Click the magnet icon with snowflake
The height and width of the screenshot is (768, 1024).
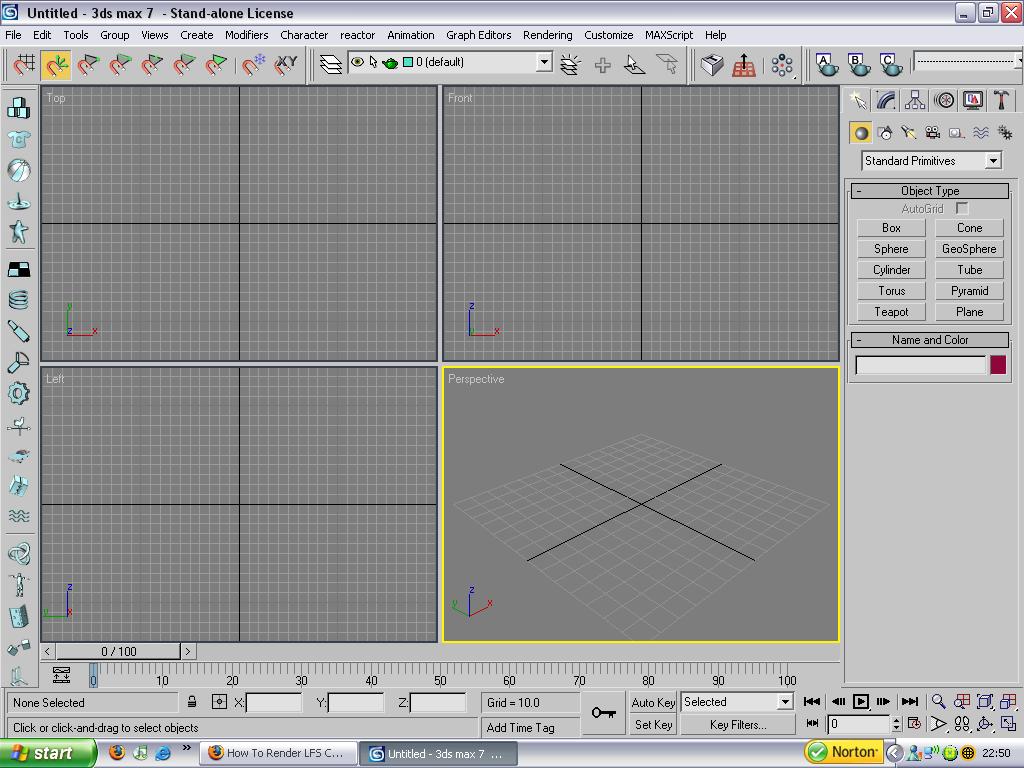point(253,64)
